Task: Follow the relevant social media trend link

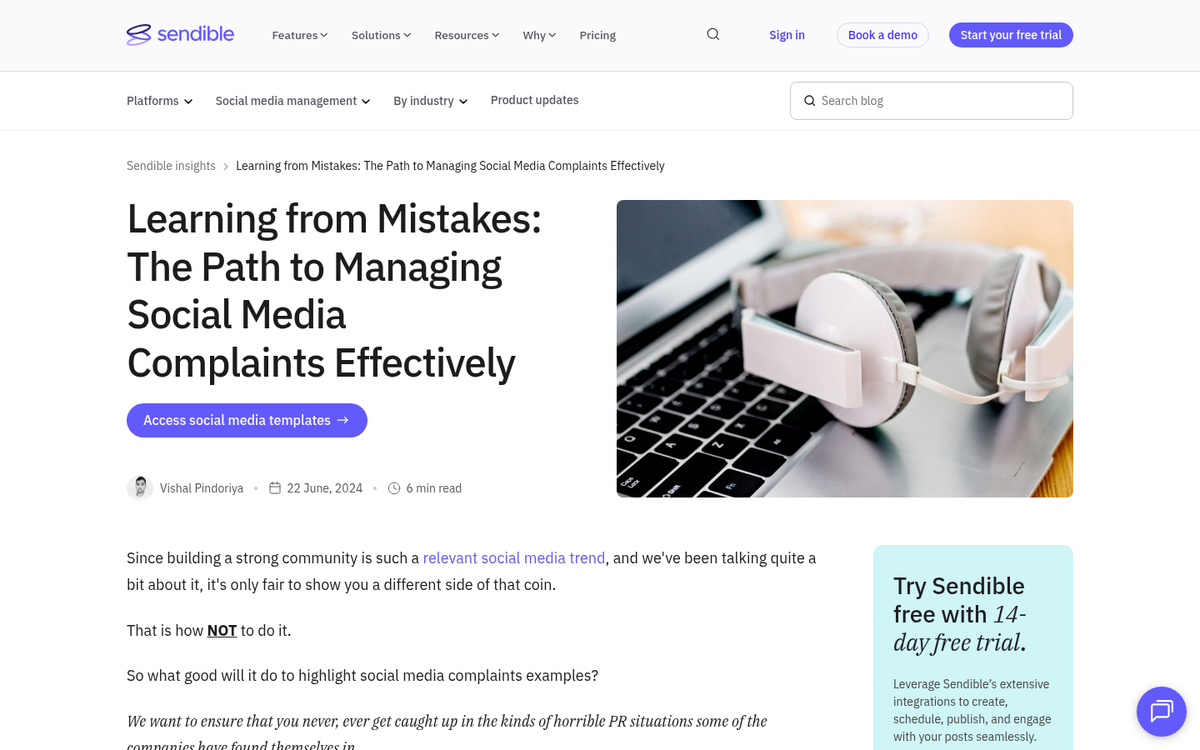Action: coord(514,558)
